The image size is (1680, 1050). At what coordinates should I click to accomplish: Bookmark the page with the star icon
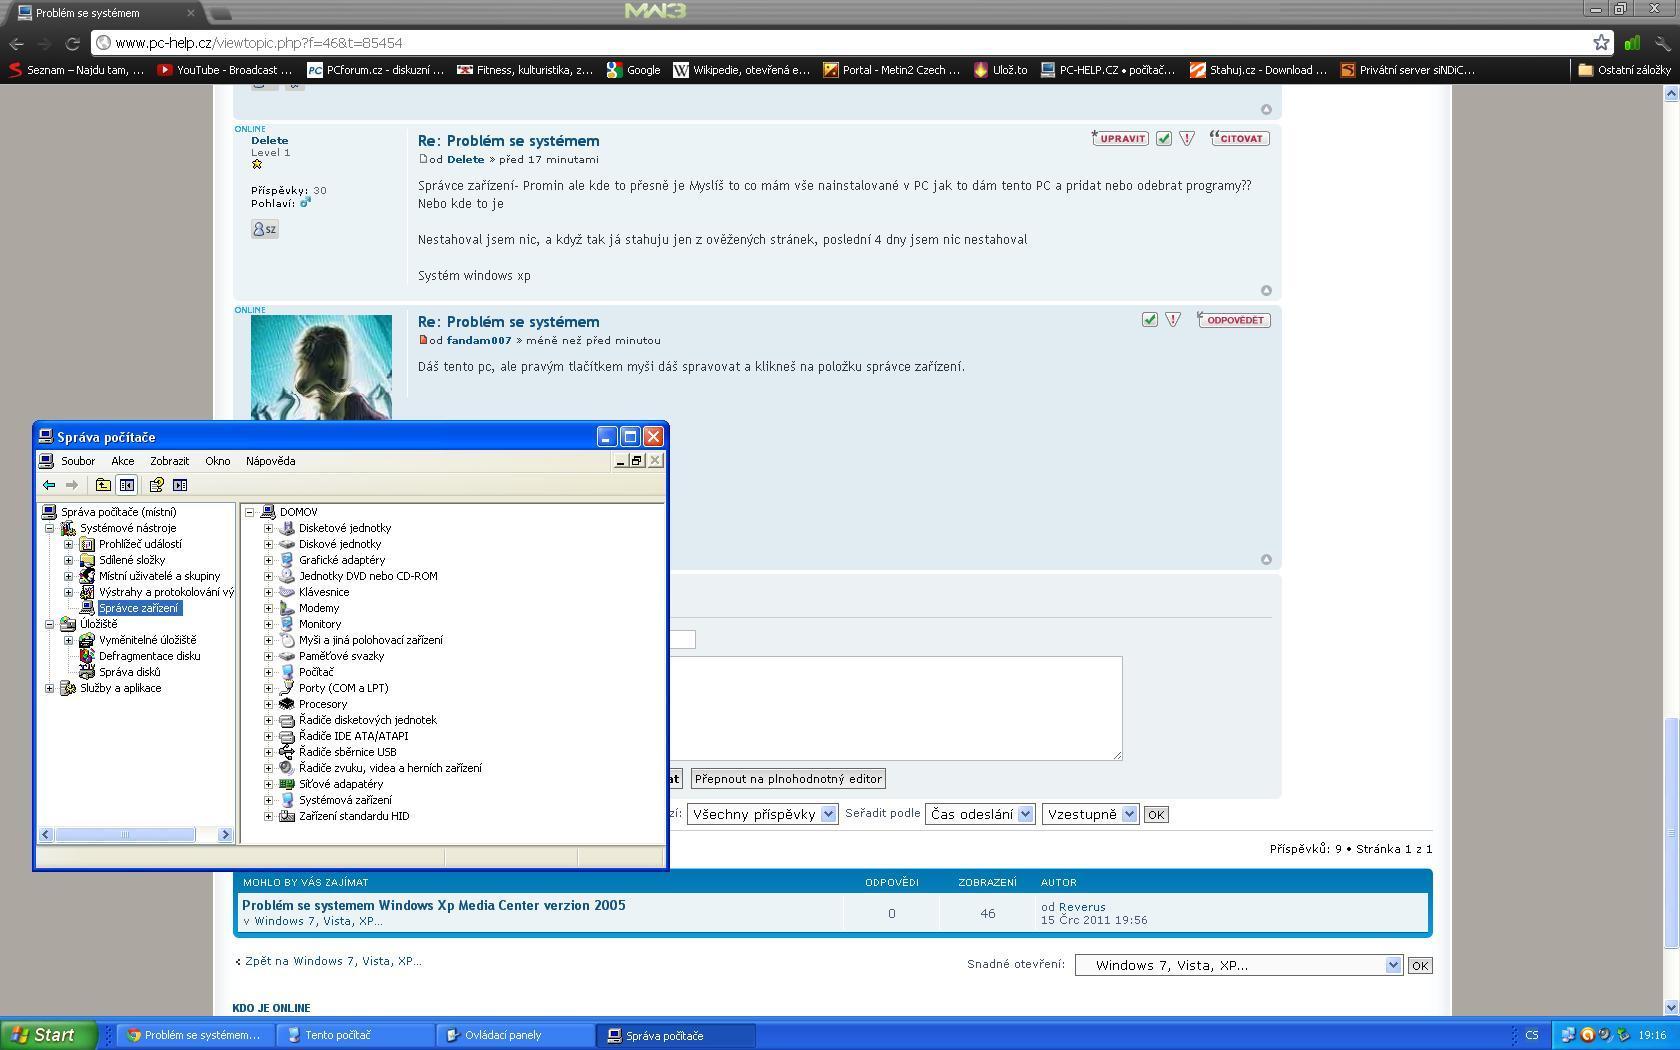click(x=1602, y=42)
